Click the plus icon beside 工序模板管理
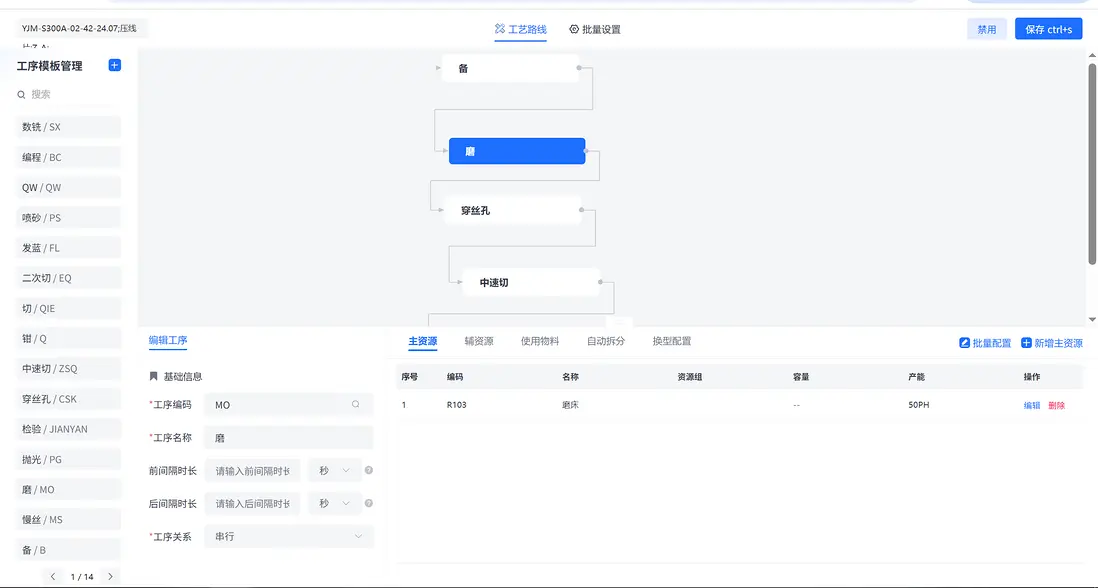This screenshot has height=588, width=1098. 112,65
